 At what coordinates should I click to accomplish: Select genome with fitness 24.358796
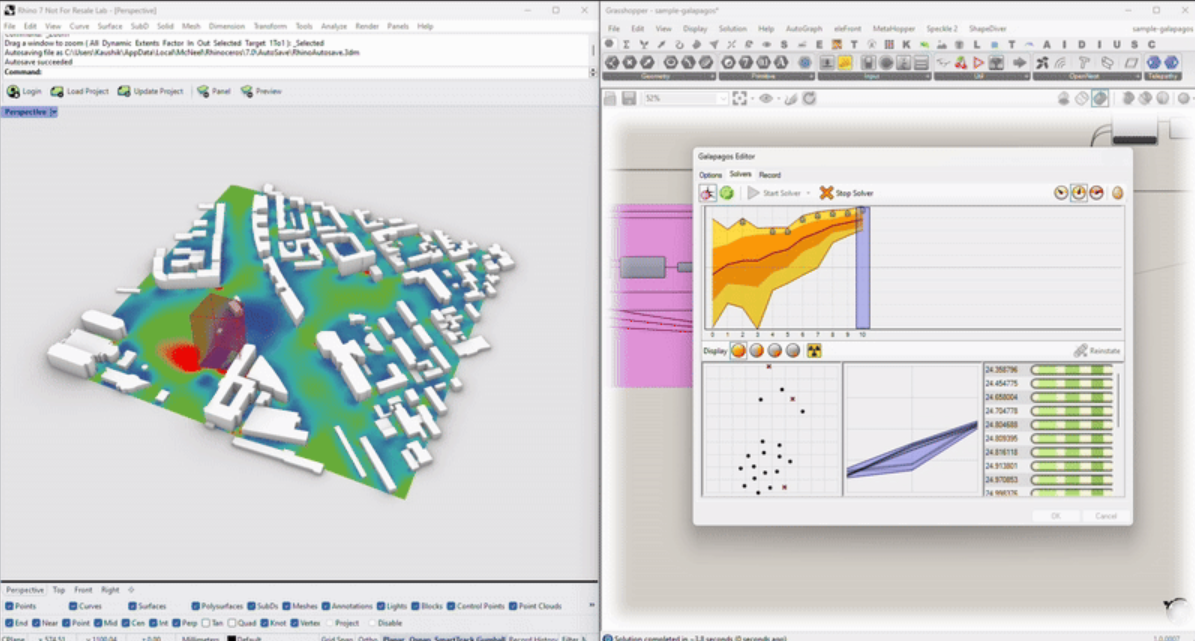[x=1001, y=370]
